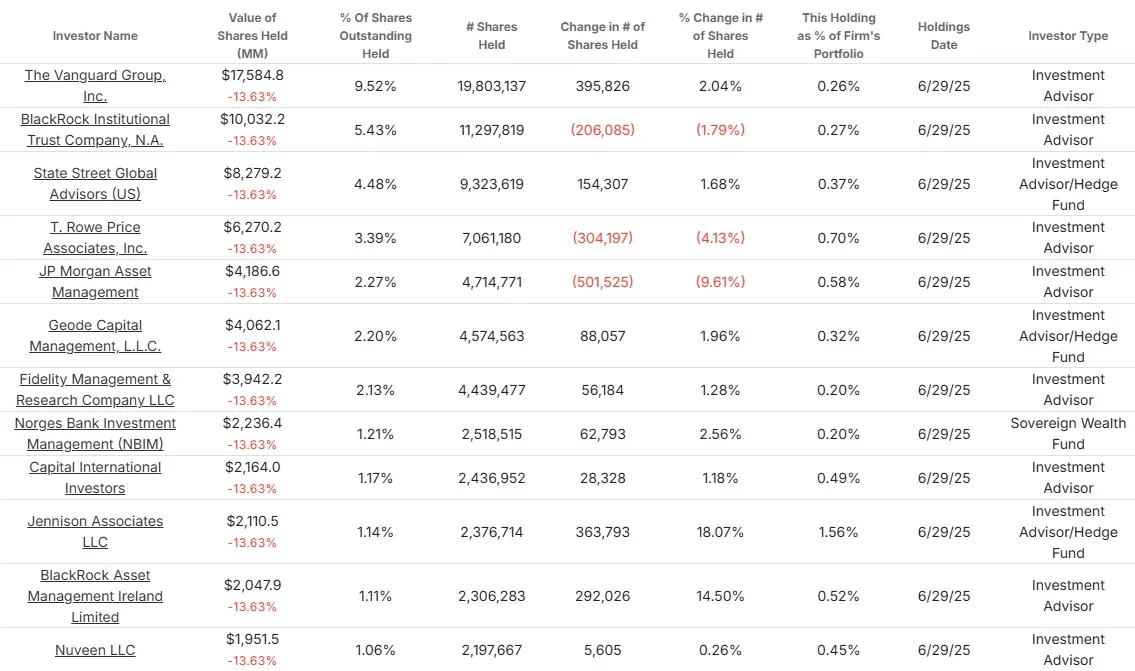Select Capital International Investors link
The width and height of the screenshot is (1135, 671).
pos(95,478)
